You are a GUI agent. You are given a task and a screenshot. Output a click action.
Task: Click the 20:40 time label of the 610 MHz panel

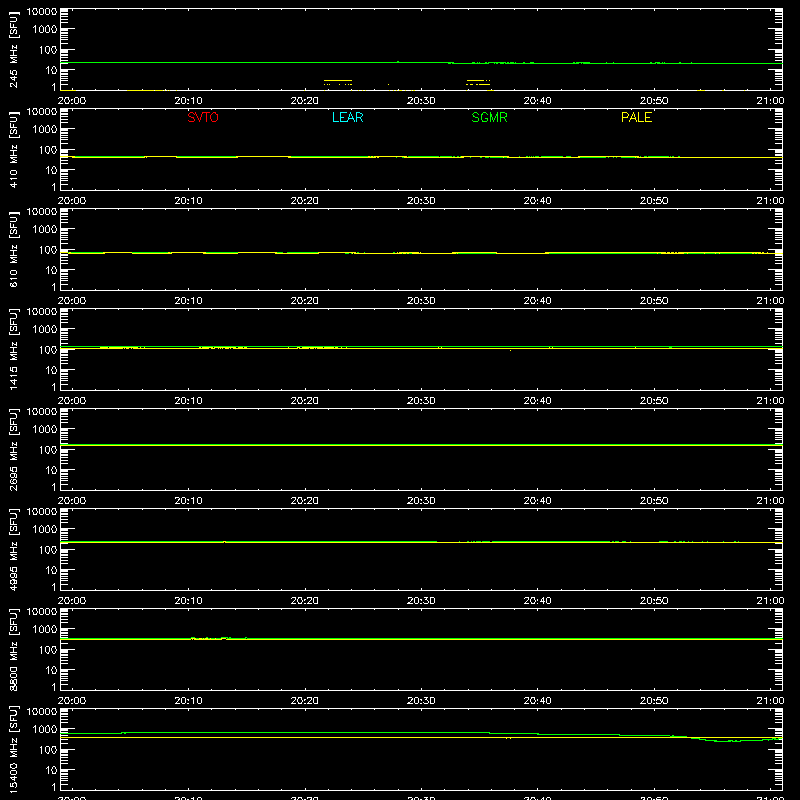click(537, 301)
